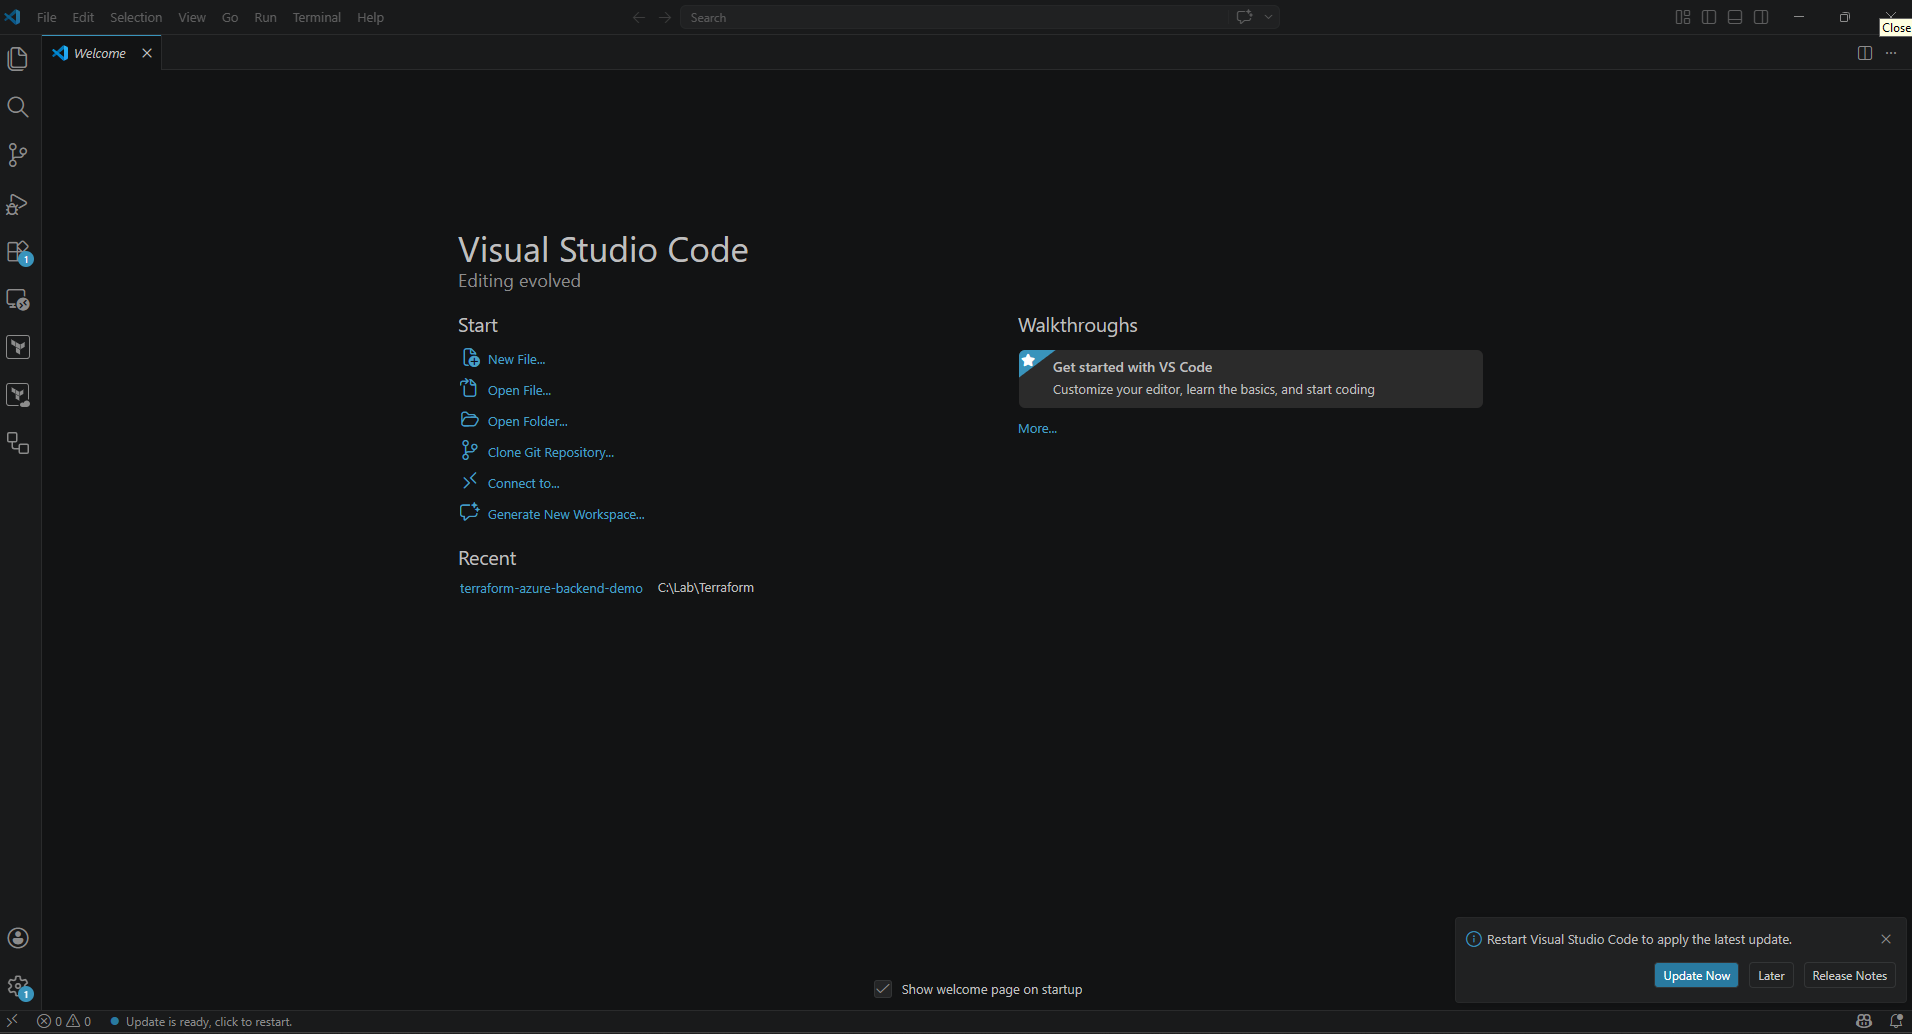
Task: Open the Help menu
Action: click(370, 17)
